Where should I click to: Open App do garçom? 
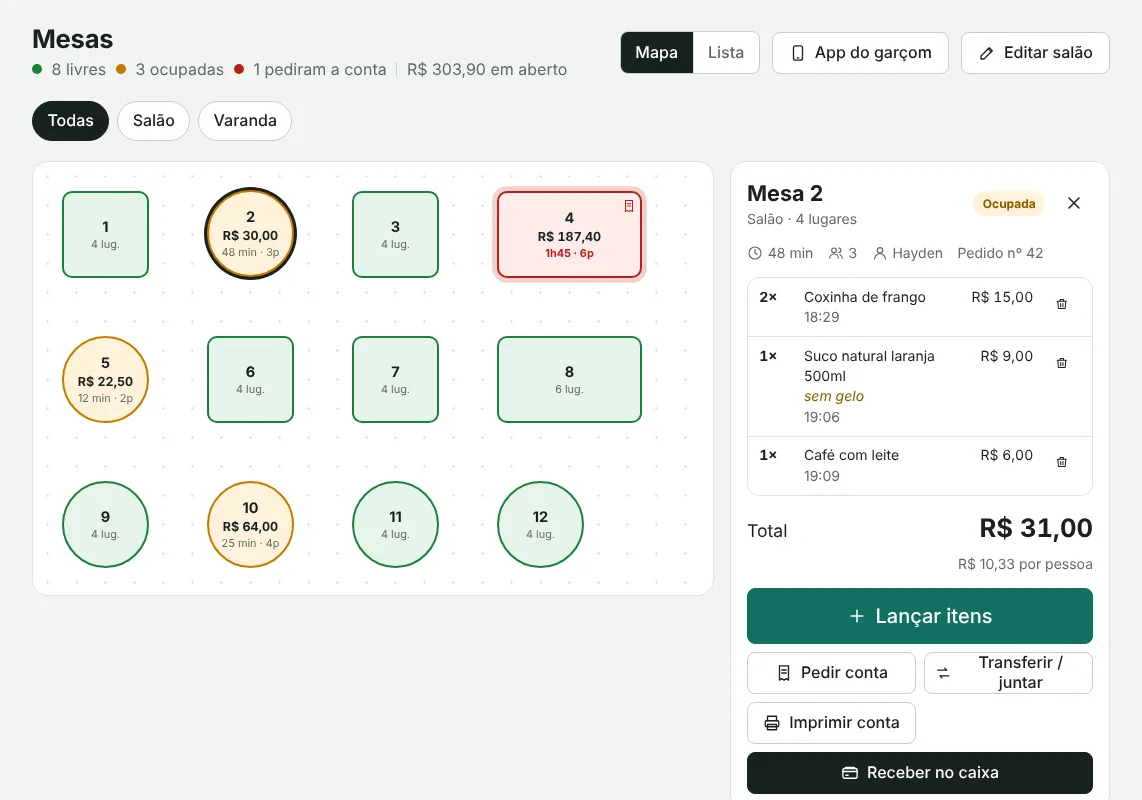[x=860, y=52]
